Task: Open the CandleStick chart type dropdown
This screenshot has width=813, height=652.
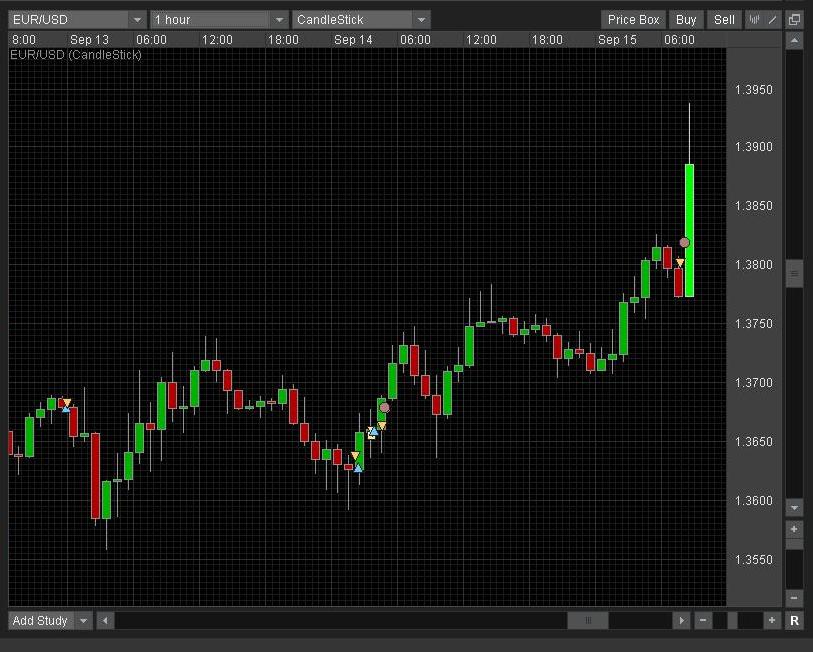Action: pos(421,20)
